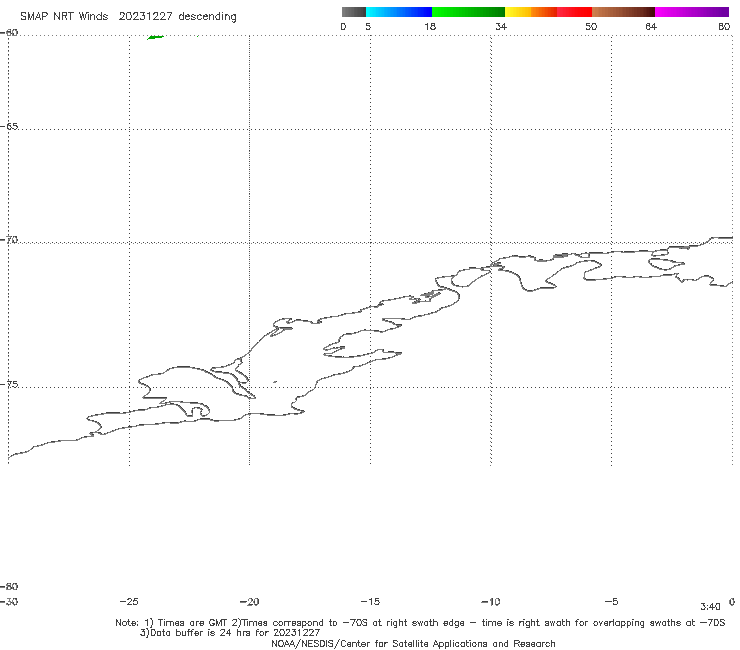
Task: Click the color scale label '64'
Action: coord(651,26)
